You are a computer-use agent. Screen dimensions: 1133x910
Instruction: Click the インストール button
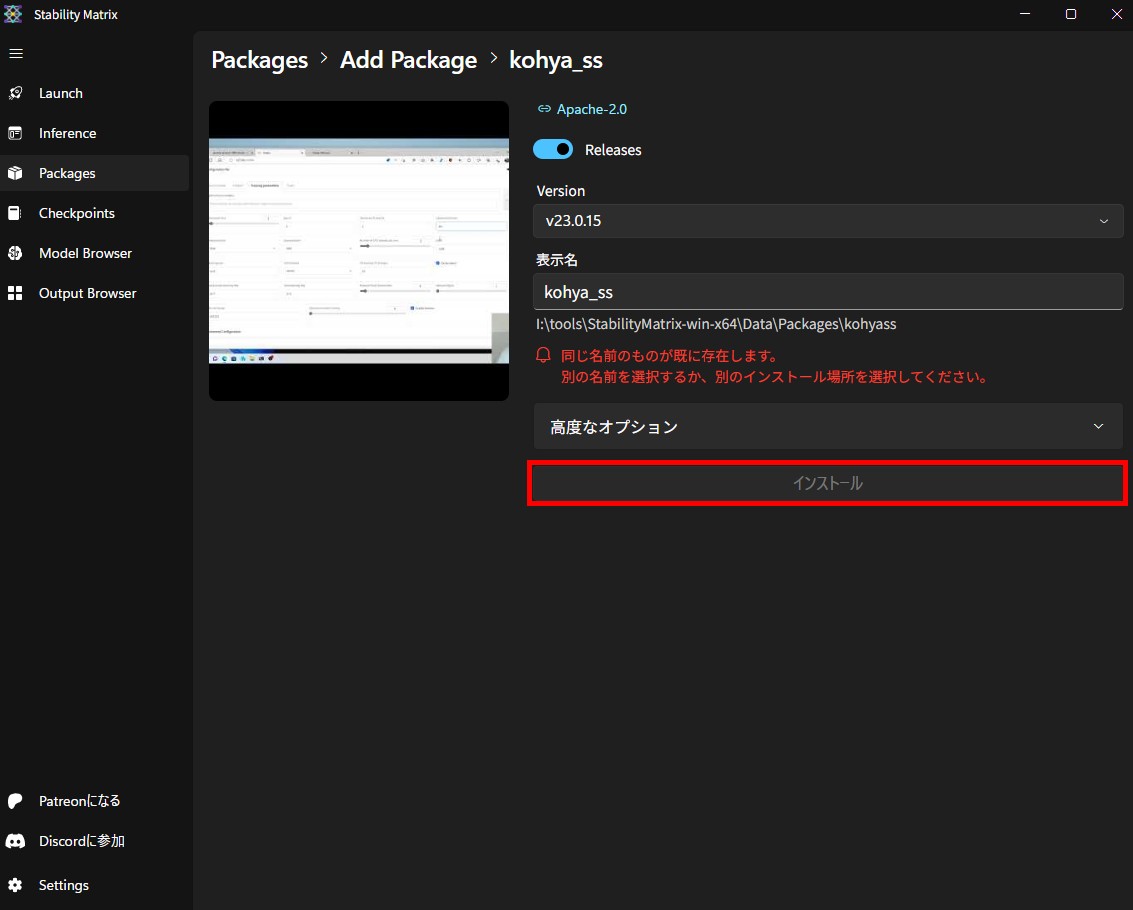coord(827,483)
